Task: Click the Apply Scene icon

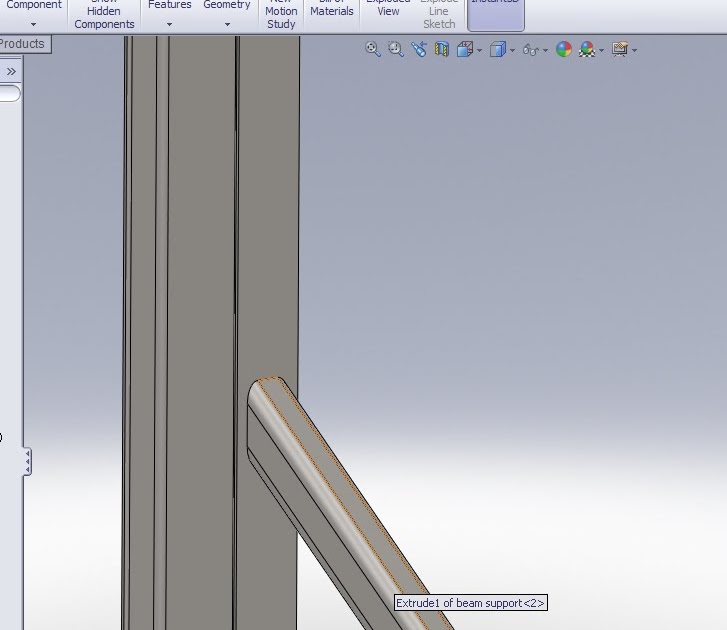Action: coord(587,49)
